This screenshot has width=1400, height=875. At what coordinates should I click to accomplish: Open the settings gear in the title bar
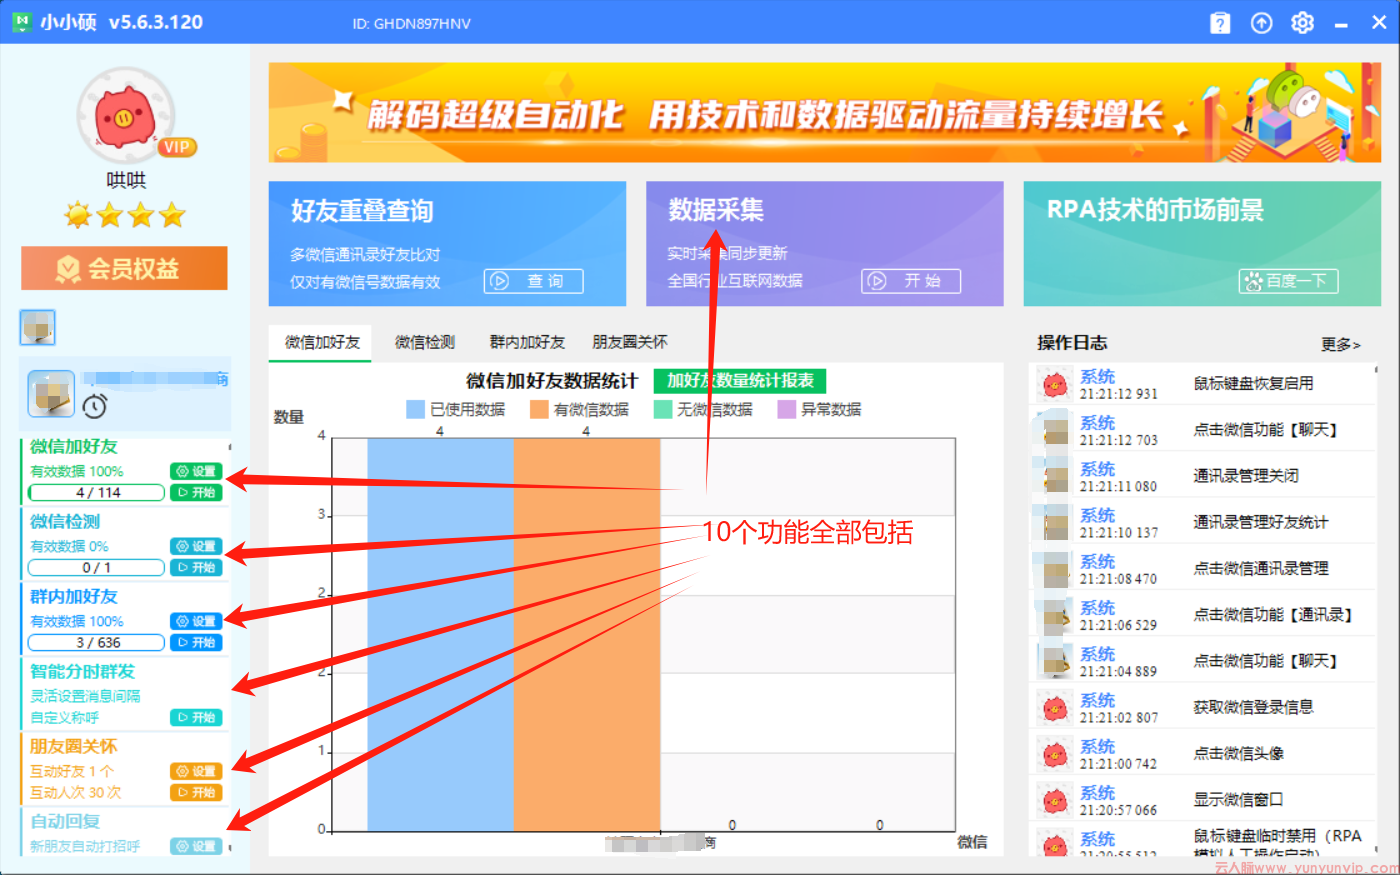tap(1302, 22)
